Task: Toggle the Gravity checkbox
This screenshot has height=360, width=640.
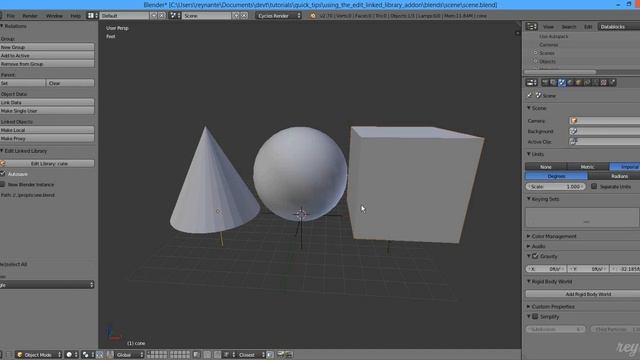Action: click(x=535, y=256)
